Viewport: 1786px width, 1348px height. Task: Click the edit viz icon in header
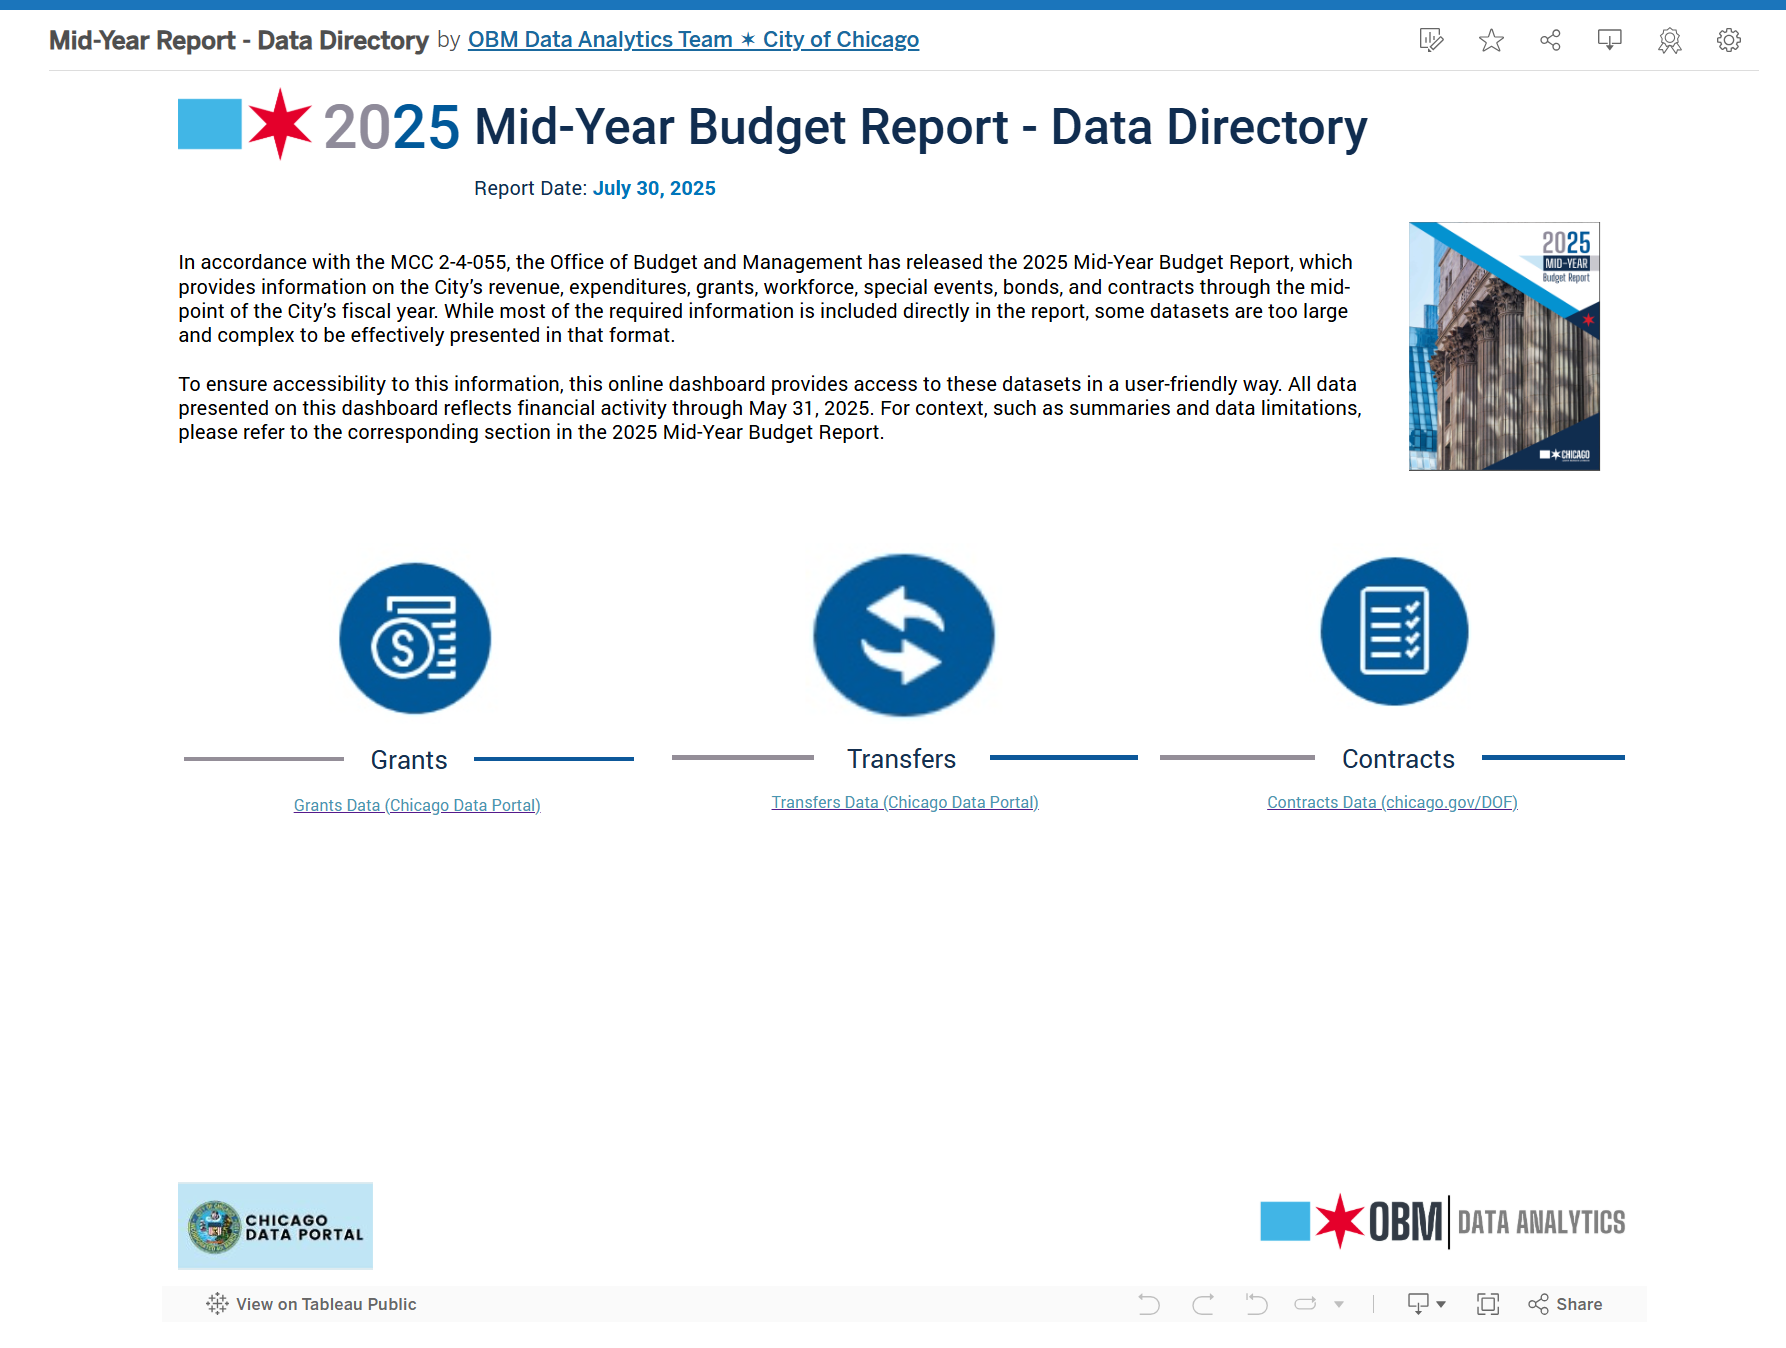pos(1432,40)
